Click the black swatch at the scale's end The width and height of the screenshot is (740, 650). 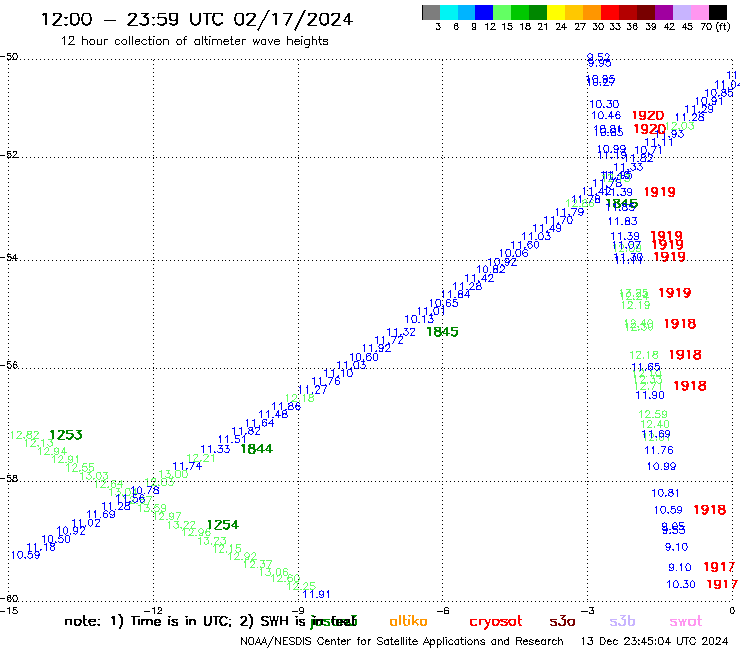[718, 12]
